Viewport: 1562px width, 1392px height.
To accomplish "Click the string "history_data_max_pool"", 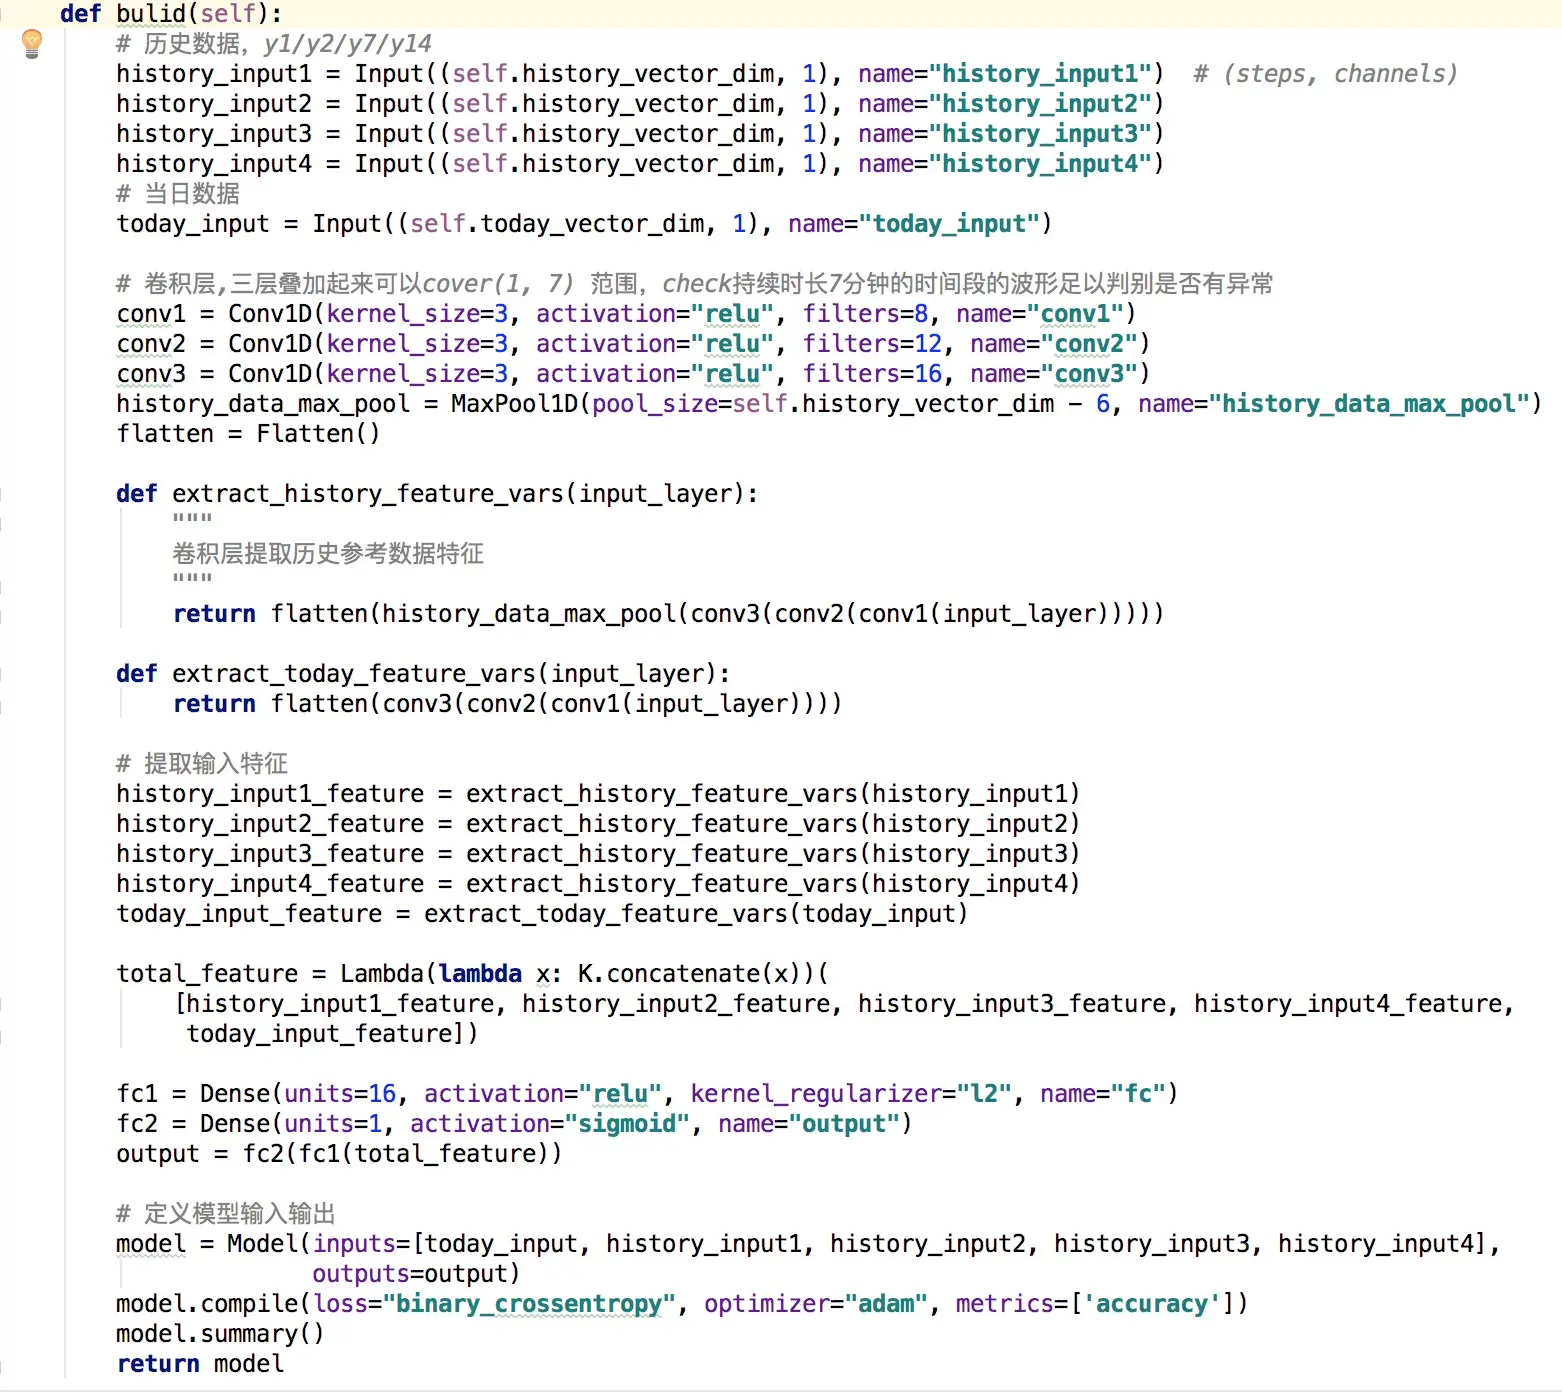I will pos(1369,404).
